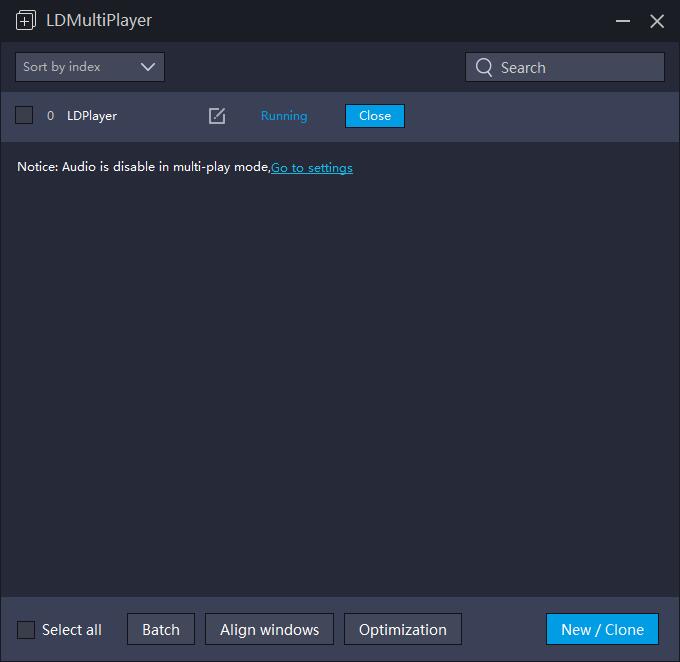Close the running LDPlayer instance
The height and width of the screenshot is (662, 680).
pos(375,116)
